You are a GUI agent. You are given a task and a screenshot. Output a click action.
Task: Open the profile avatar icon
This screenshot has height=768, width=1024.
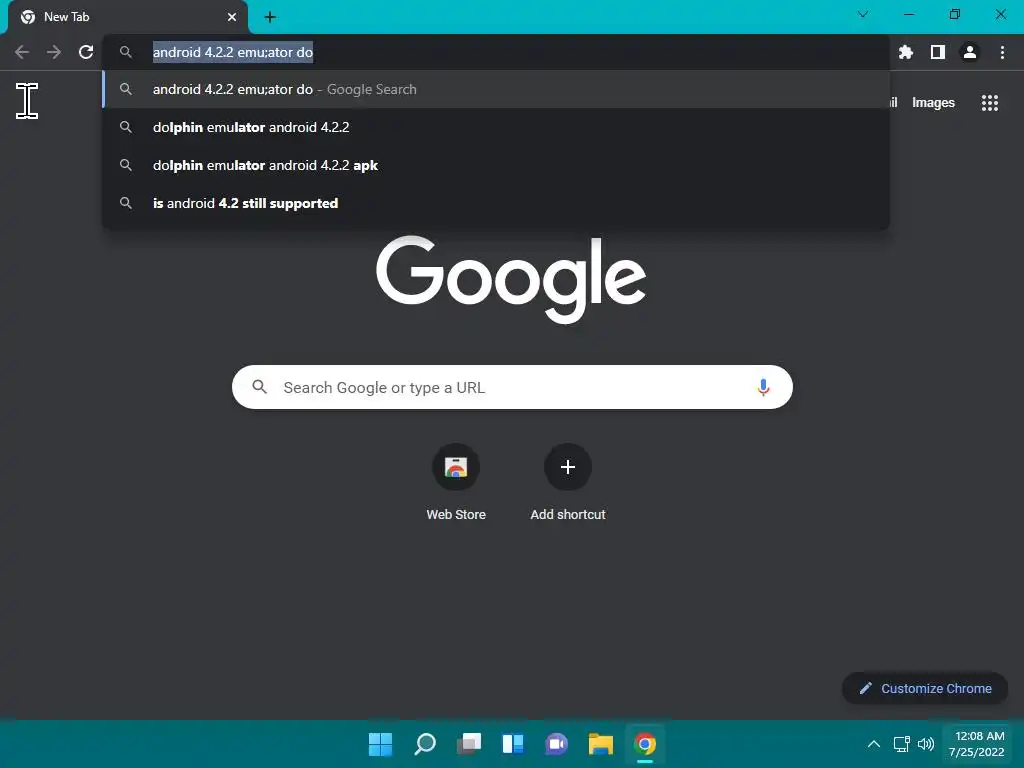970,52
